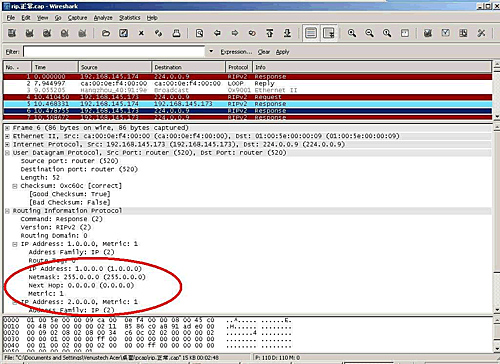Toggle packet list colorization
Image resolution: width=500 pixels, height=364 pixels.
pos(311,33)
